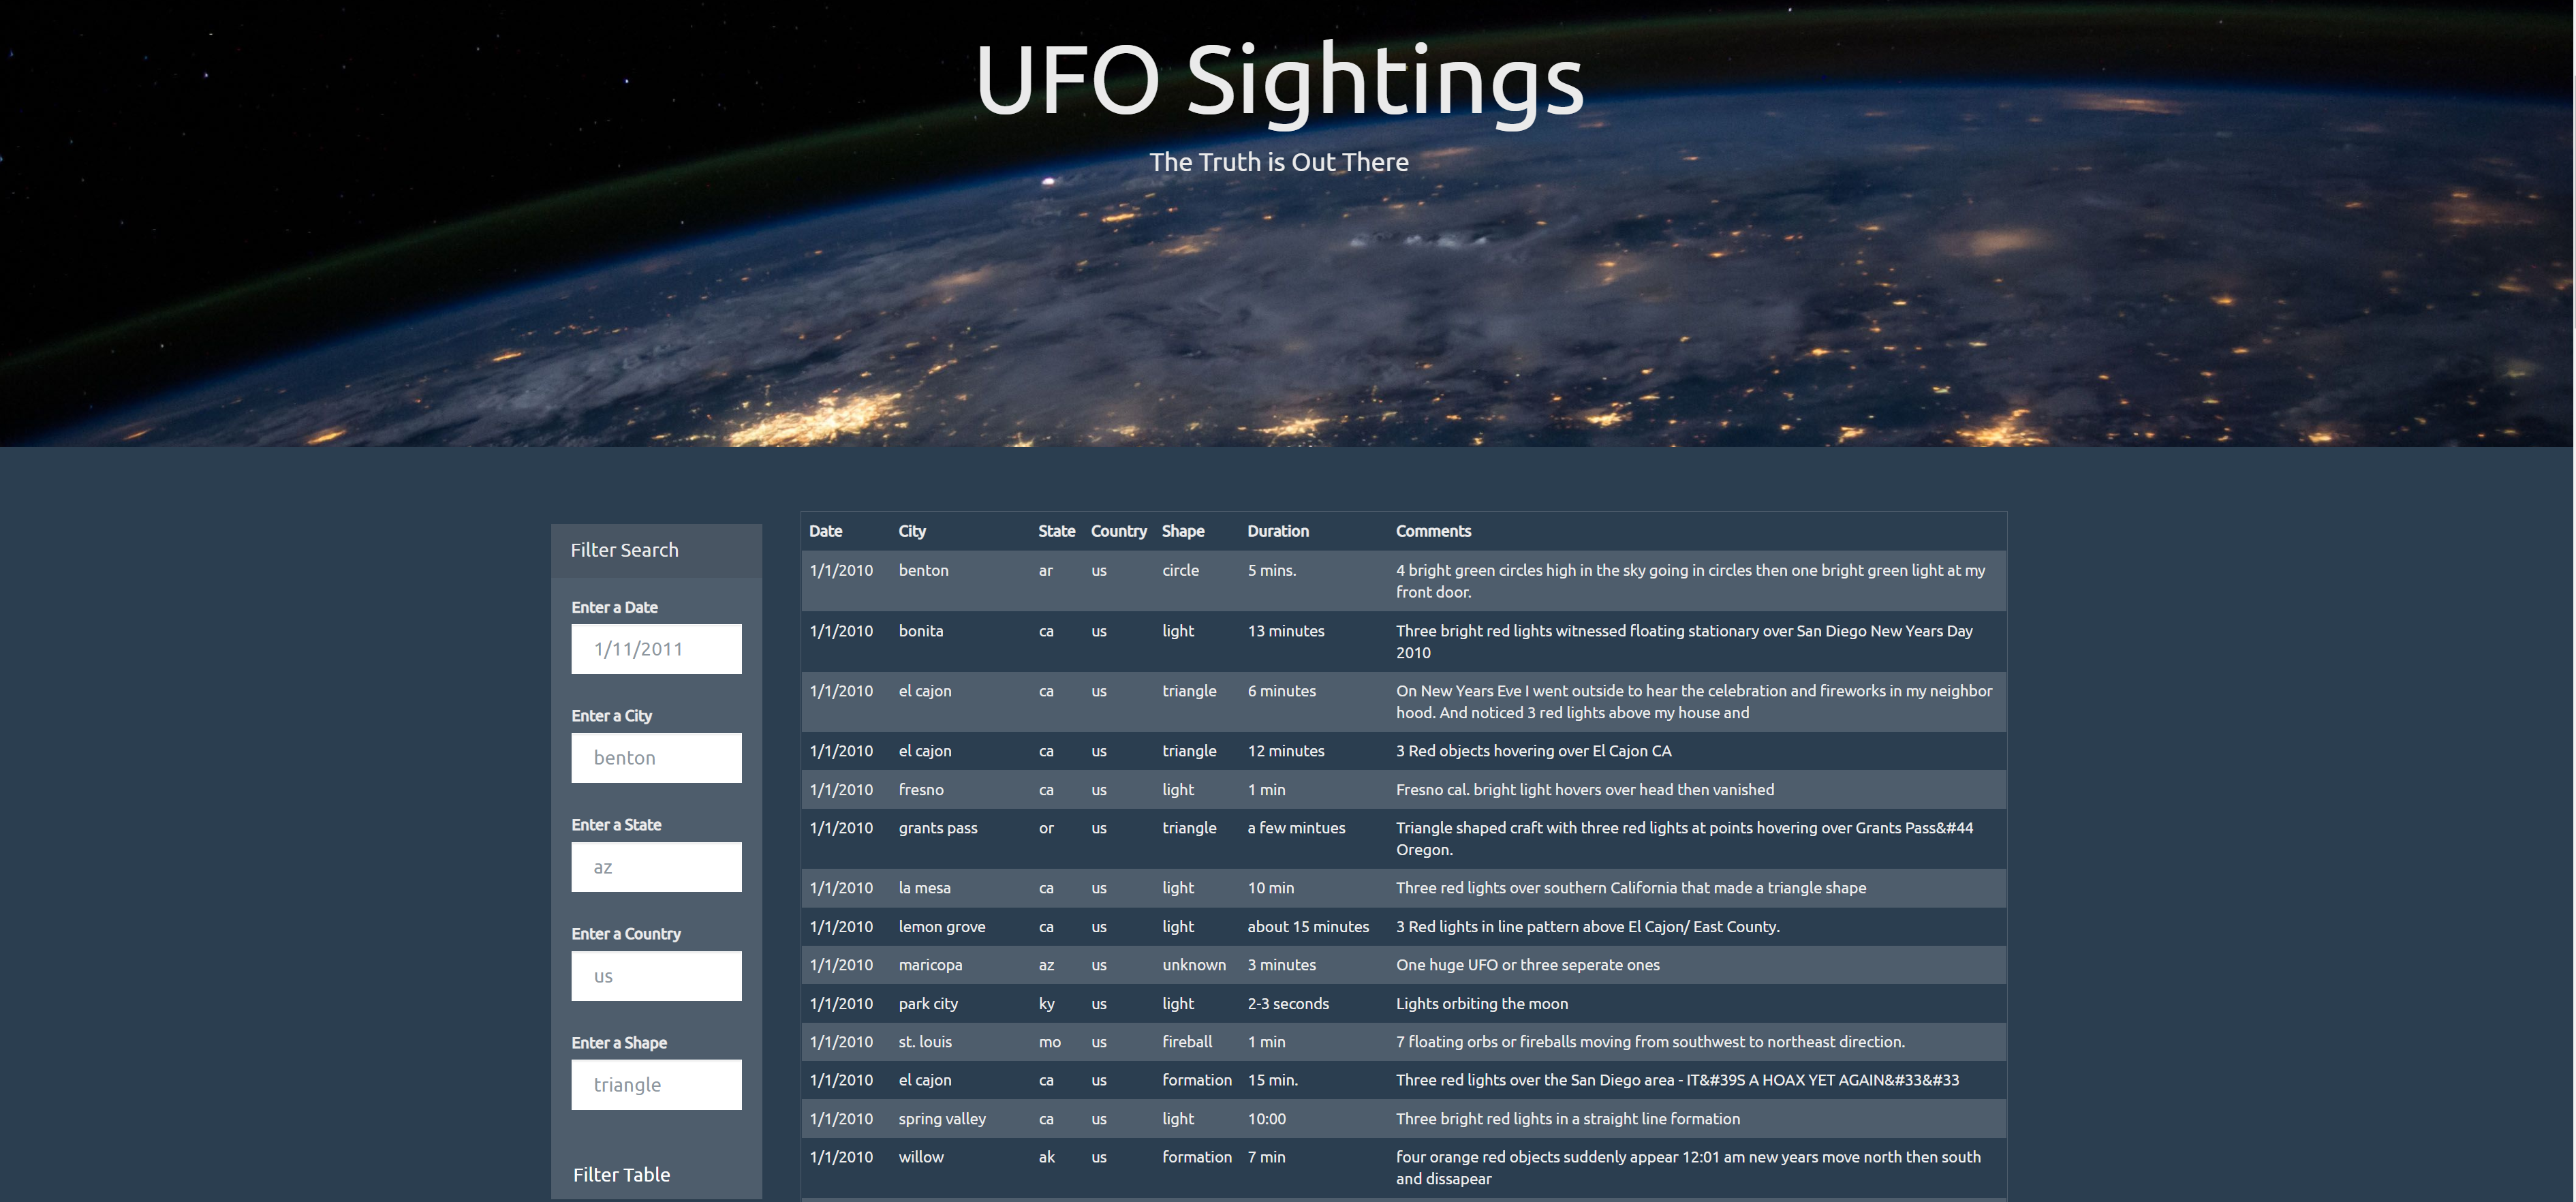
Task: Select the grants pass city cell
Action: (x=938, y=828)
